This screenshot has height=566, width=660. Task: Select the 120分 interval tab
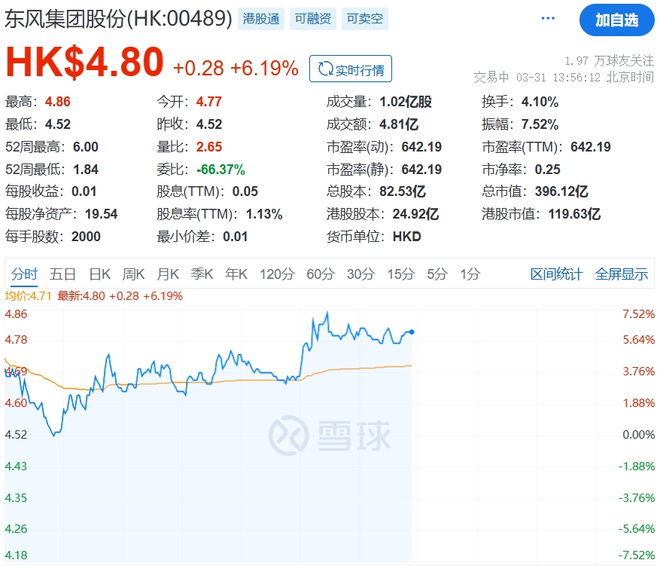click(x=275, y=274)
